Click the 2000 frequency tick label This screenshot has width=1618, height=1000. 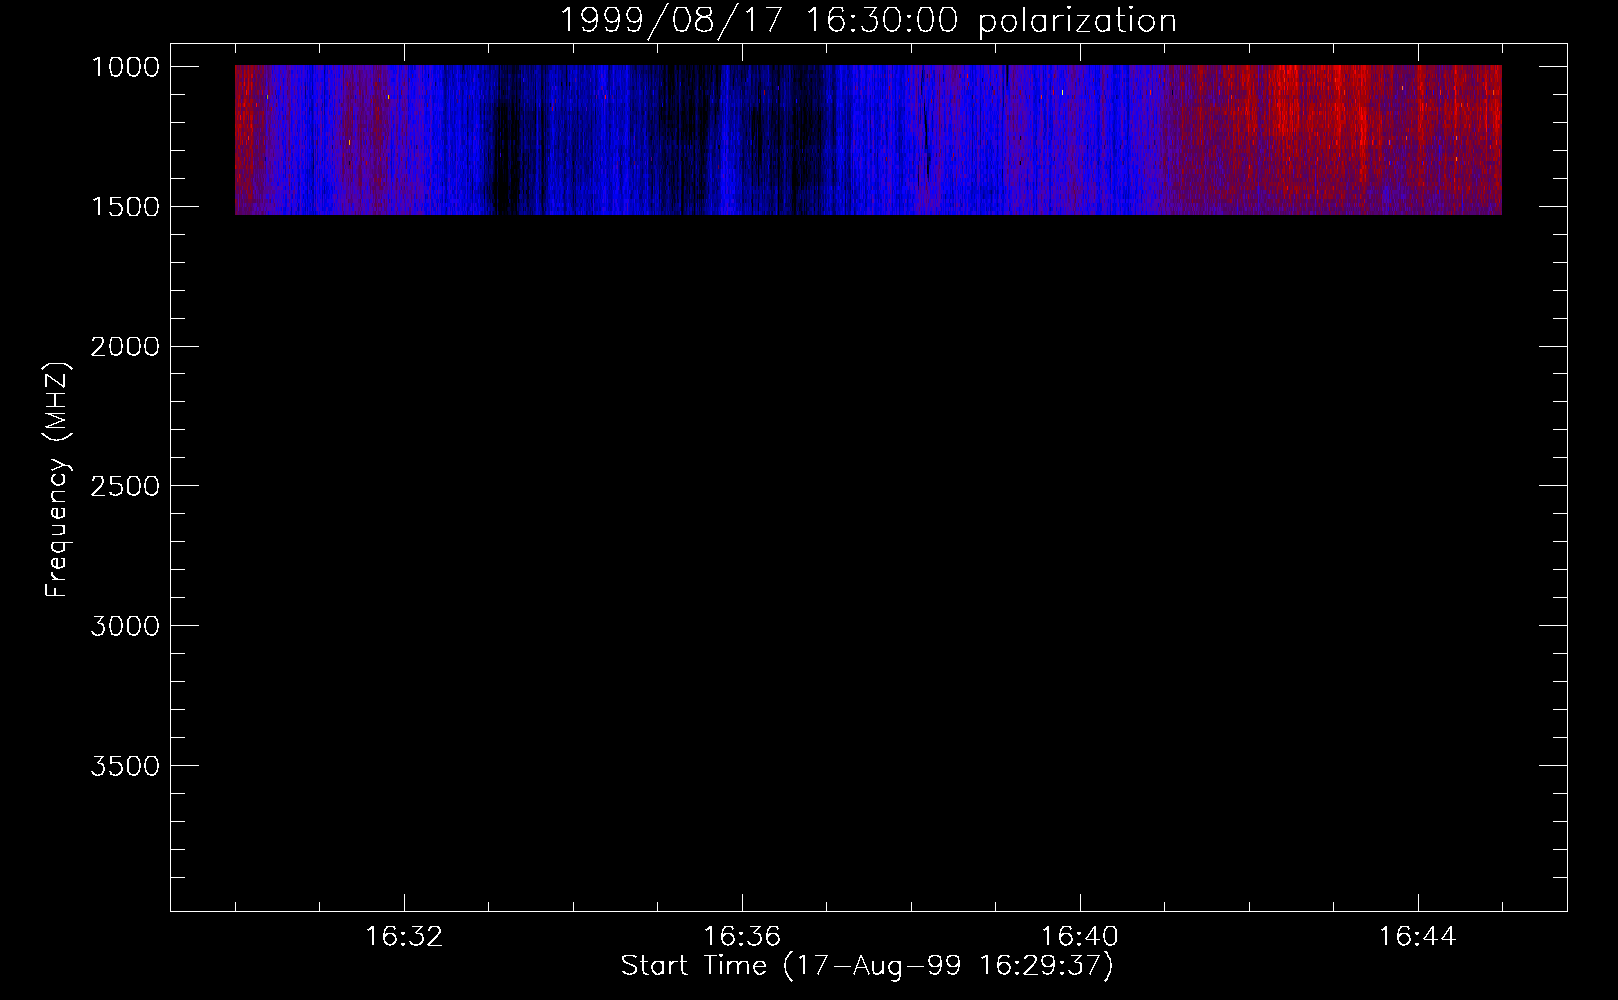(125, 347)
